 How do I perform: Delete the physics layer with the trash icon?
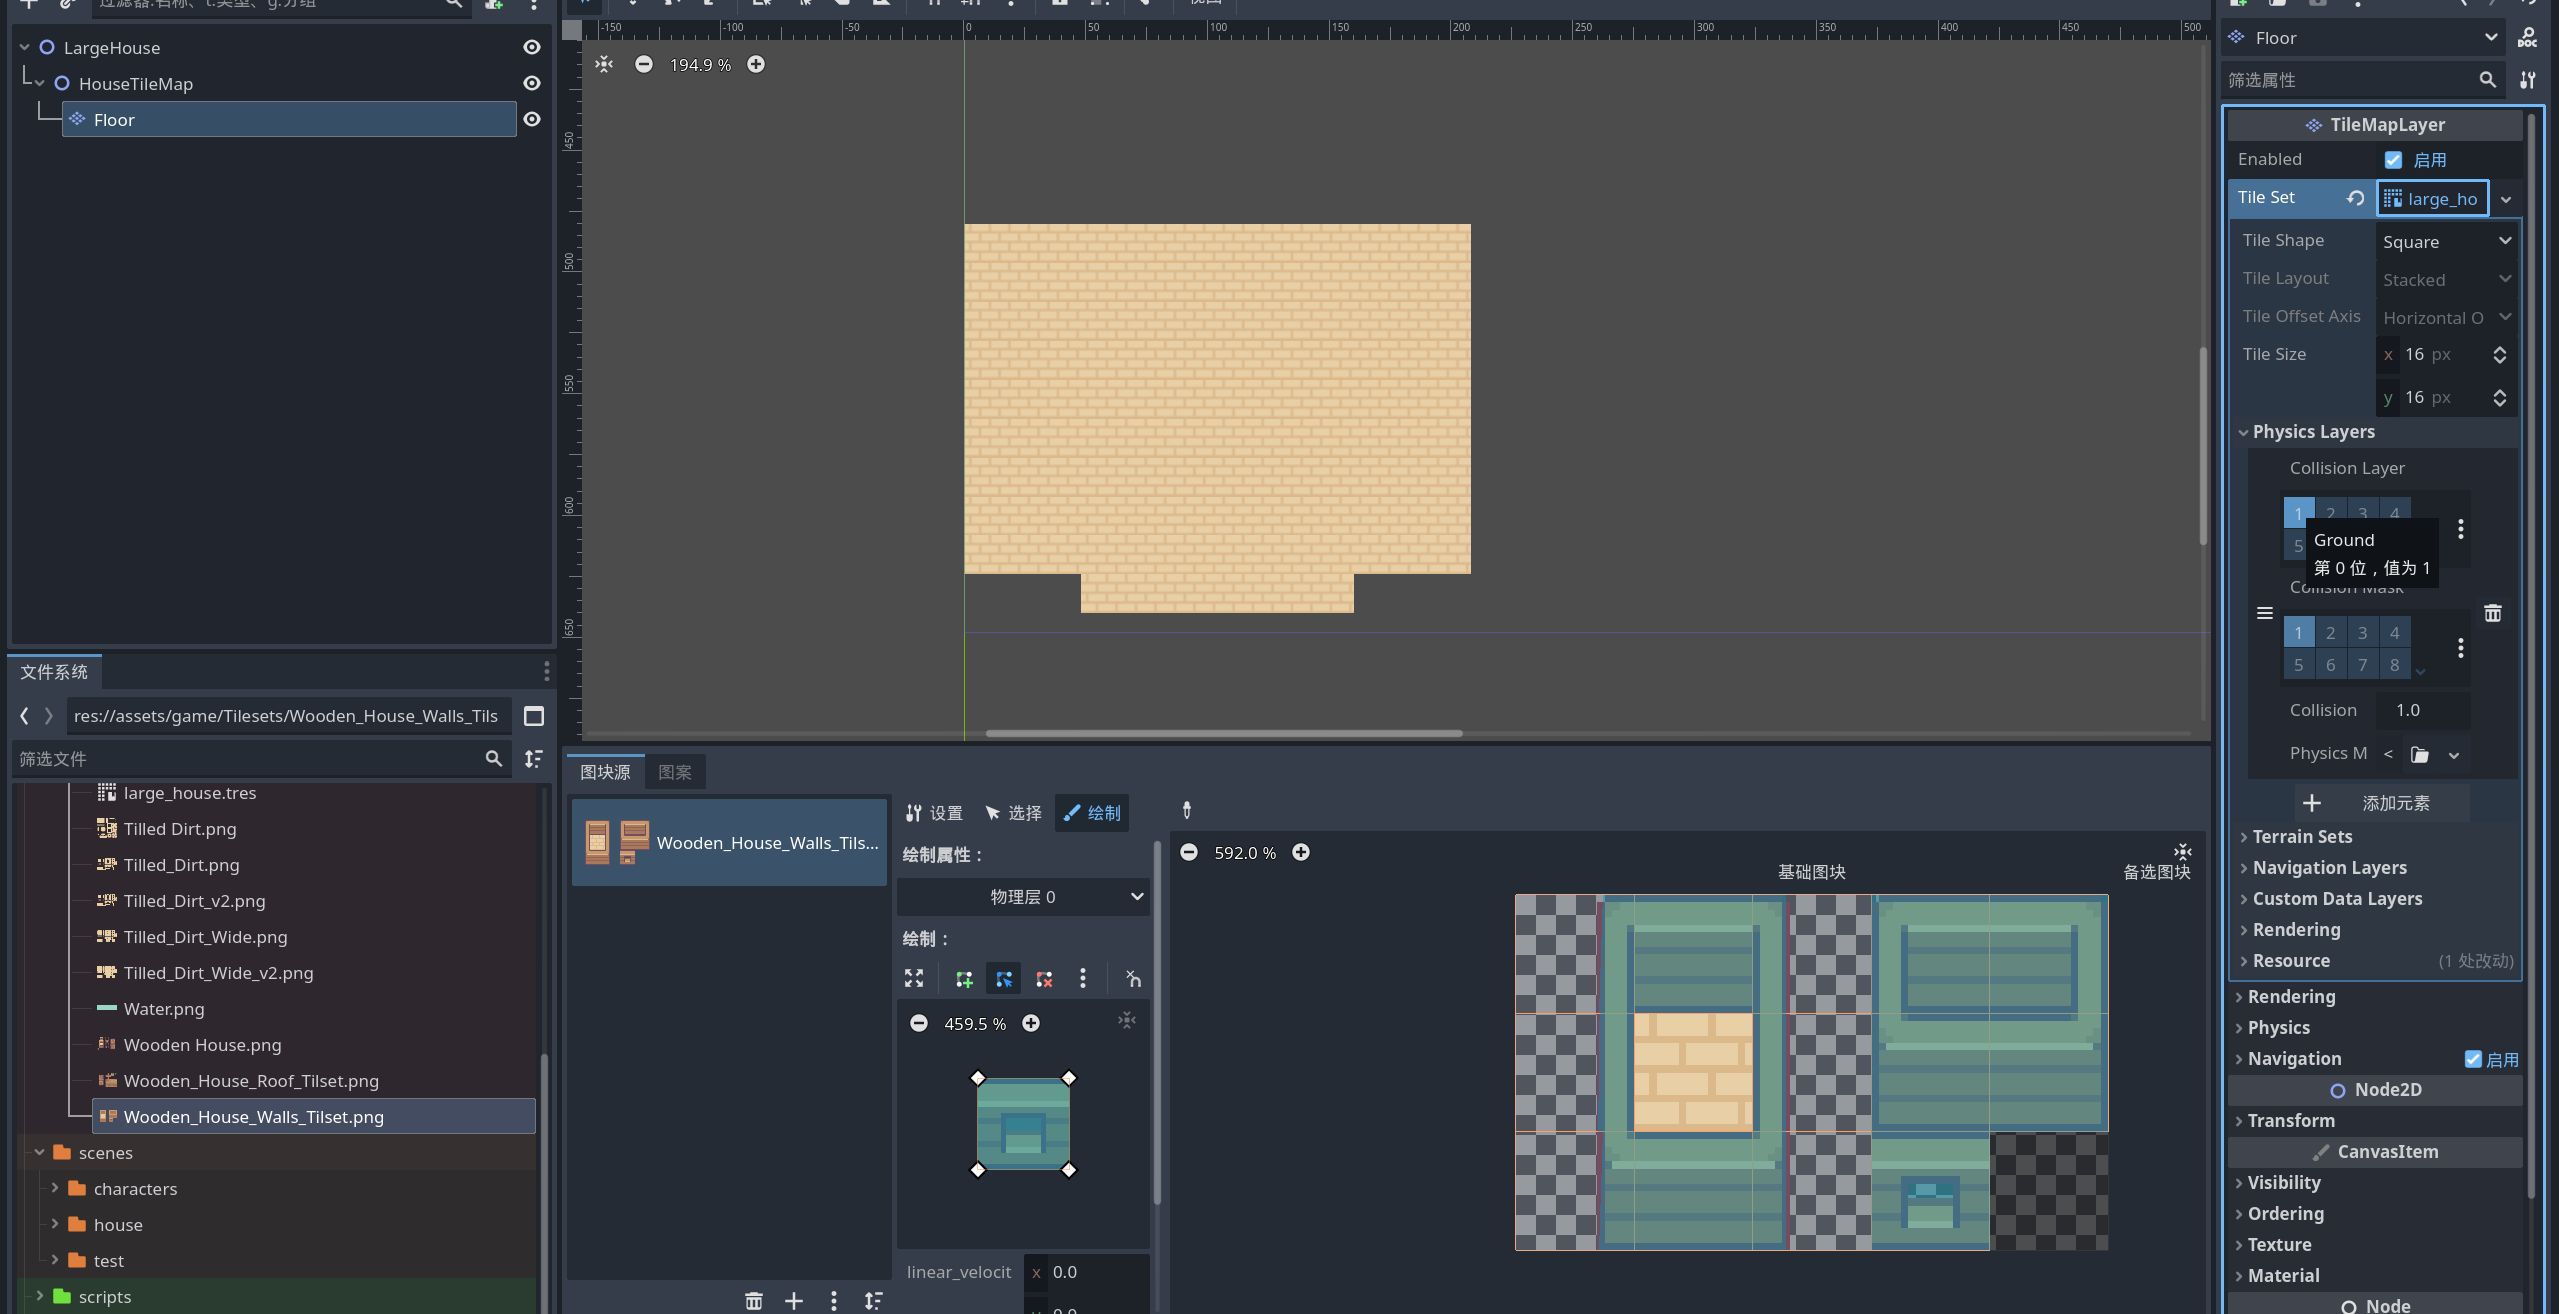pos(2492,613)
